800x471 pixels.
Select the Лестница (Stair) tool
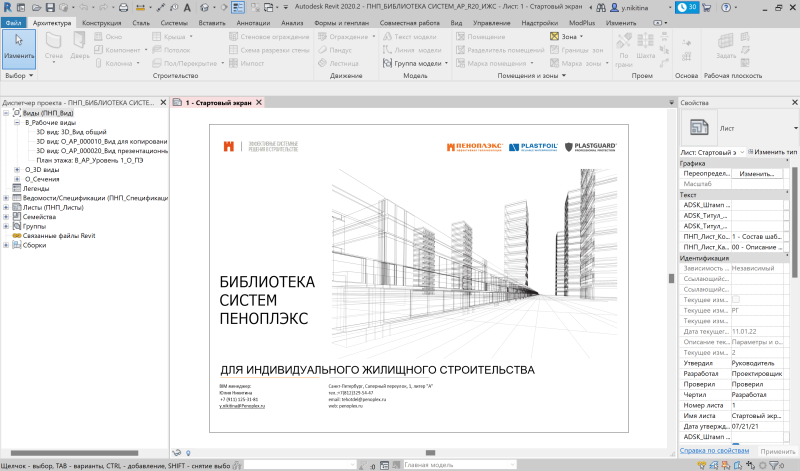[338, 63]
